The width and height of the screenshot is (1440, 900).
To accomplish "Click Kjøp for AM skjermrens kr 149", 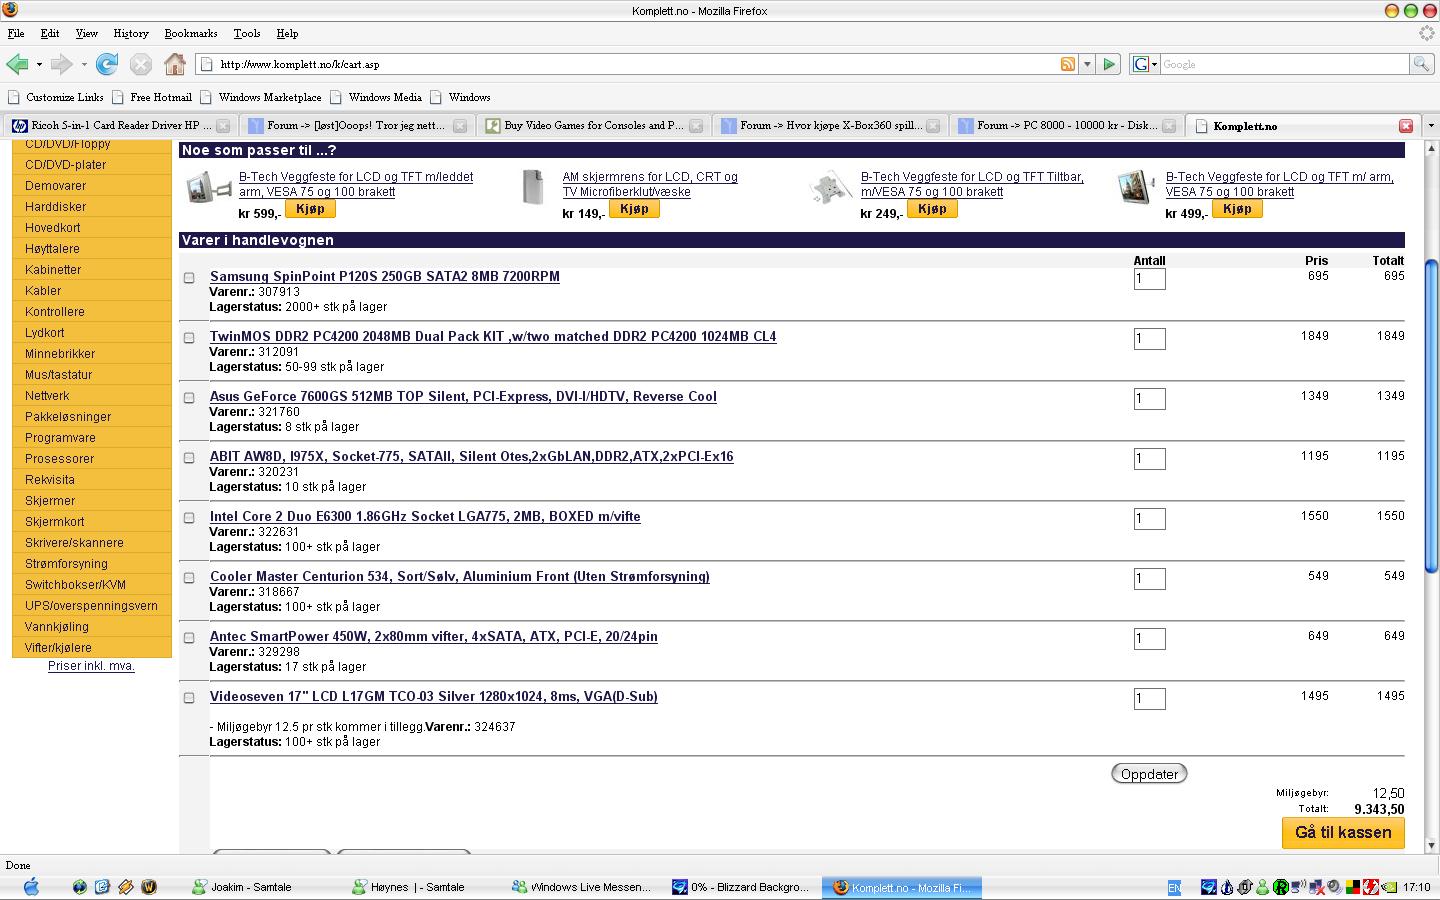I will coord(634,209).
